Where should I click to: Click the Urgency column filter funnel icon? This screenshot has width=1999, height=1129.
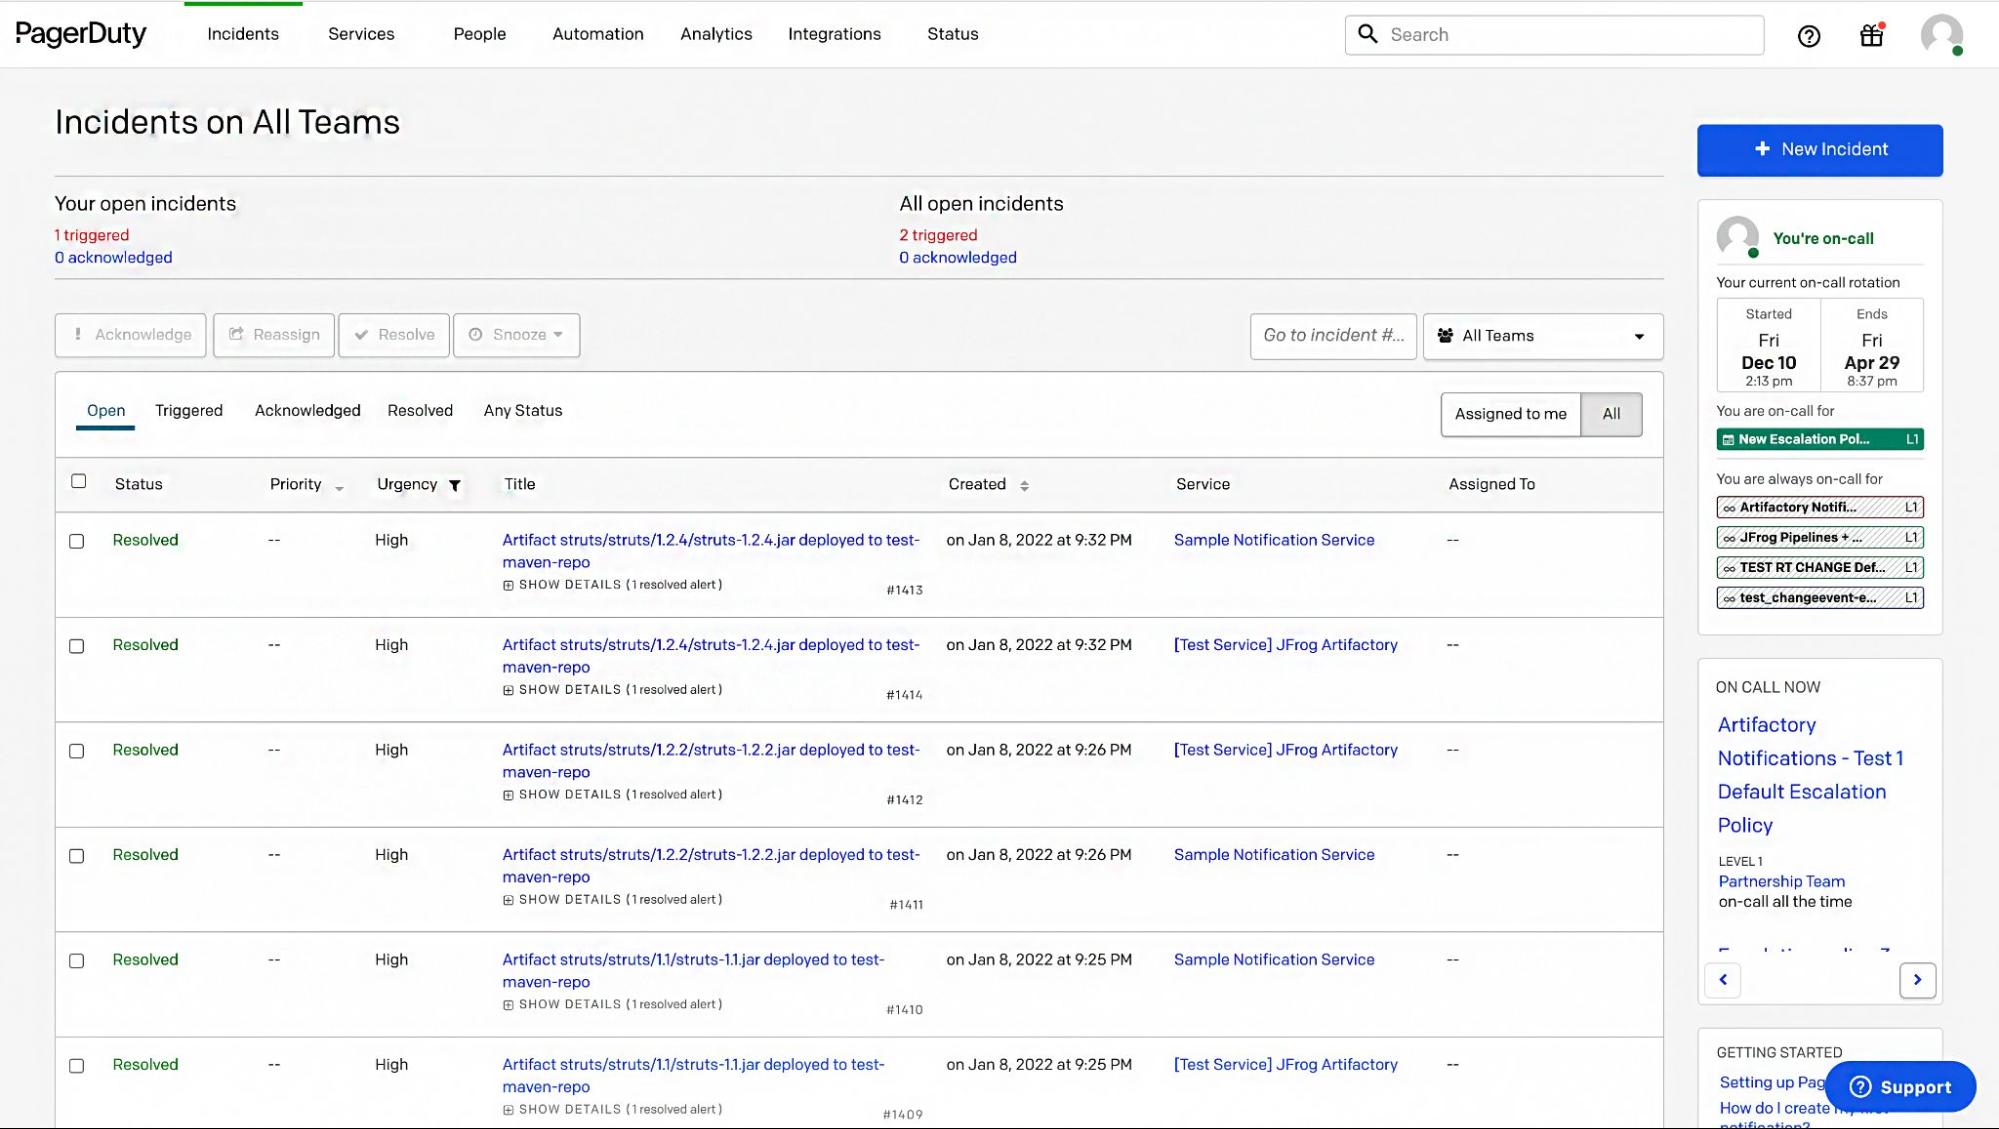coord(454,485)
